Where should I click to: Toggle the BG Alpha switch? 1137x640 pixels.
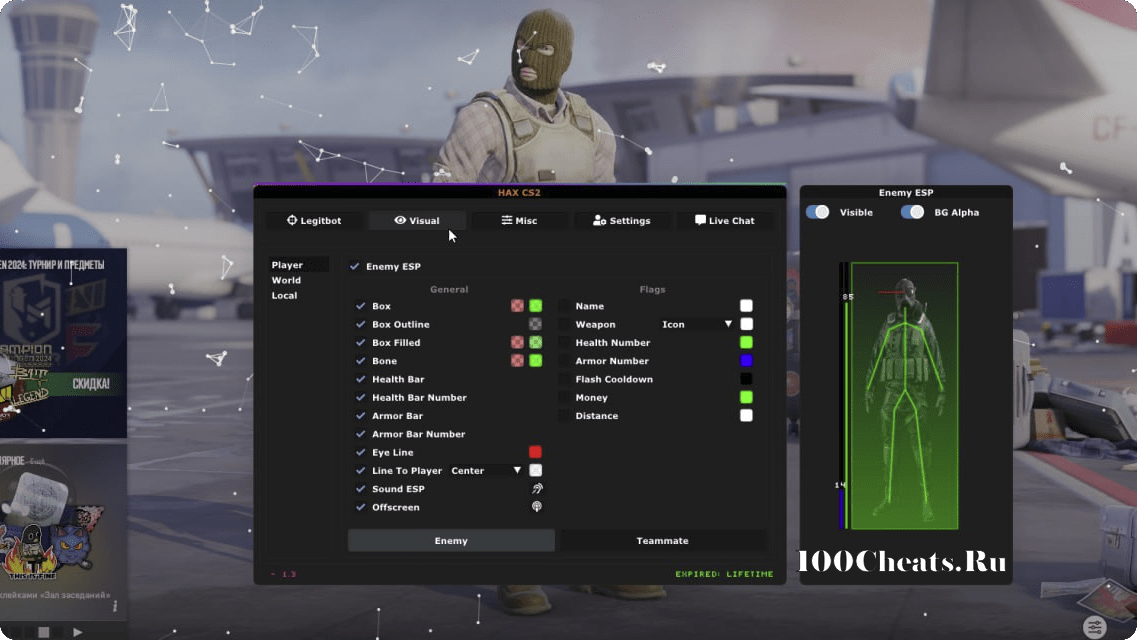click(x=912, y=212)
